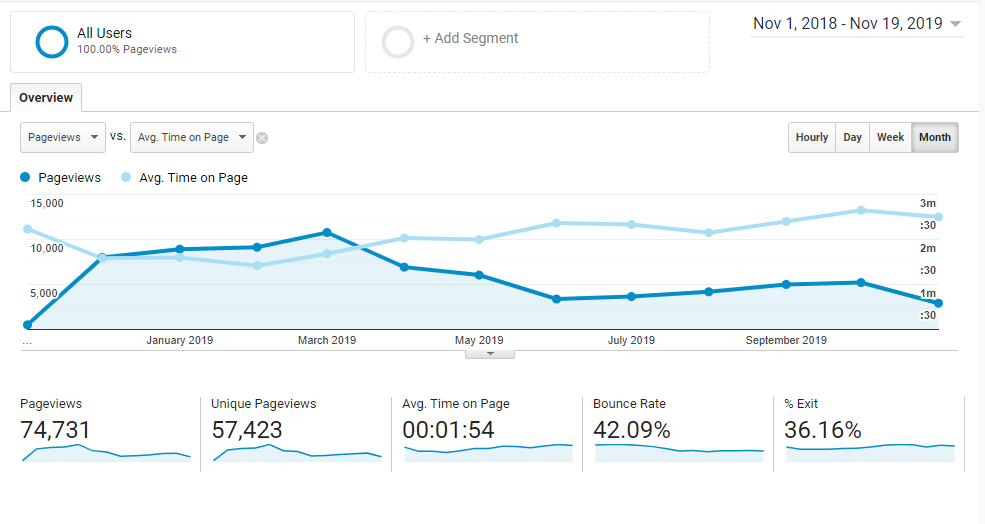Click the Unique Pageviews label
The height and width of the screenshot is (524, 985).
(264, 404)
